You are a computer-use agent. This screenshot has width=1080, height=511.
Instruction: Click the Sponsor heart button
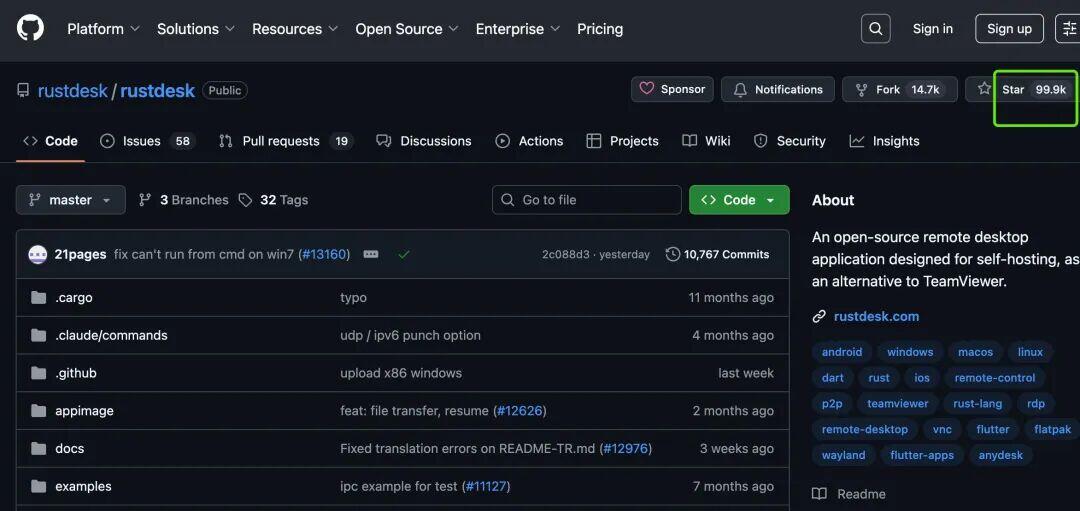[672, 89]
